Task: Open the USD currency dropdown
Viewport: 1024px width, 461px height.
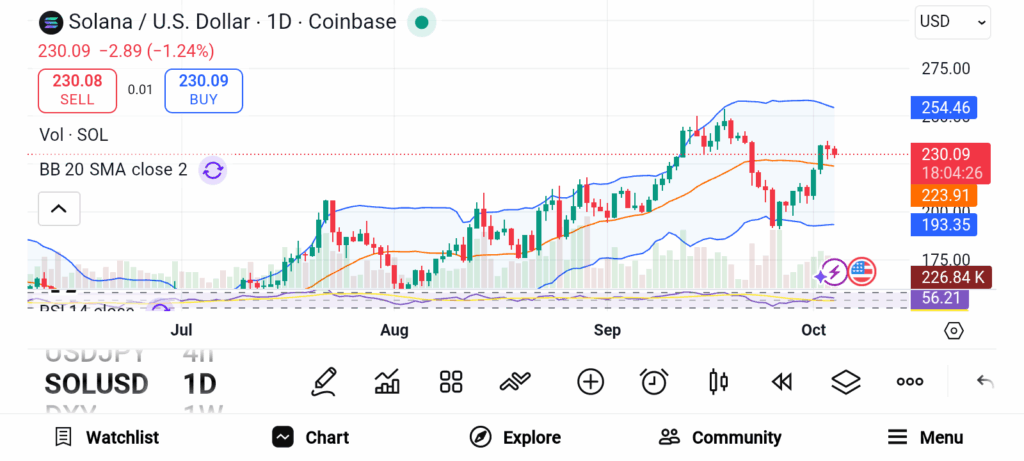Action: pyautogui.click(x=952, y=22)
